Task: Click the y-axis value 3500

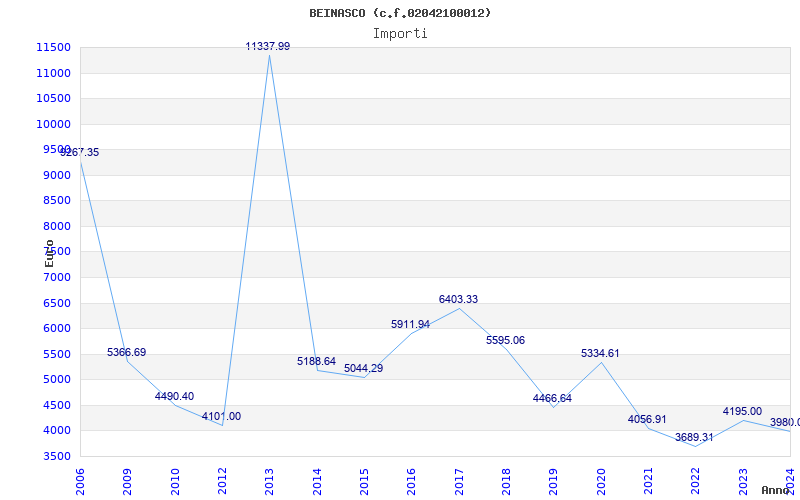Action: 56,456
